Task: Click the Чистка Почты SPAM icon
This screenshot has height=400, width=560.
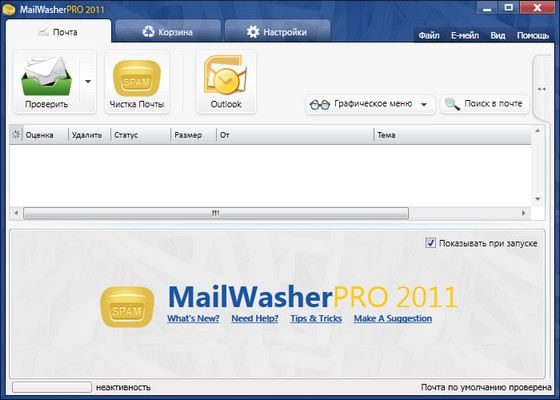Action: (137, 78)
